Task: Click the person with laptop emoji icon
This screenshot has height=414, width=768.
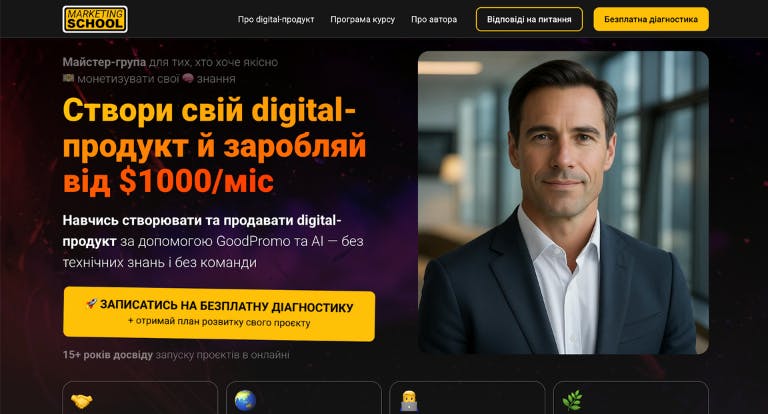Action: (x=408, y=401)
